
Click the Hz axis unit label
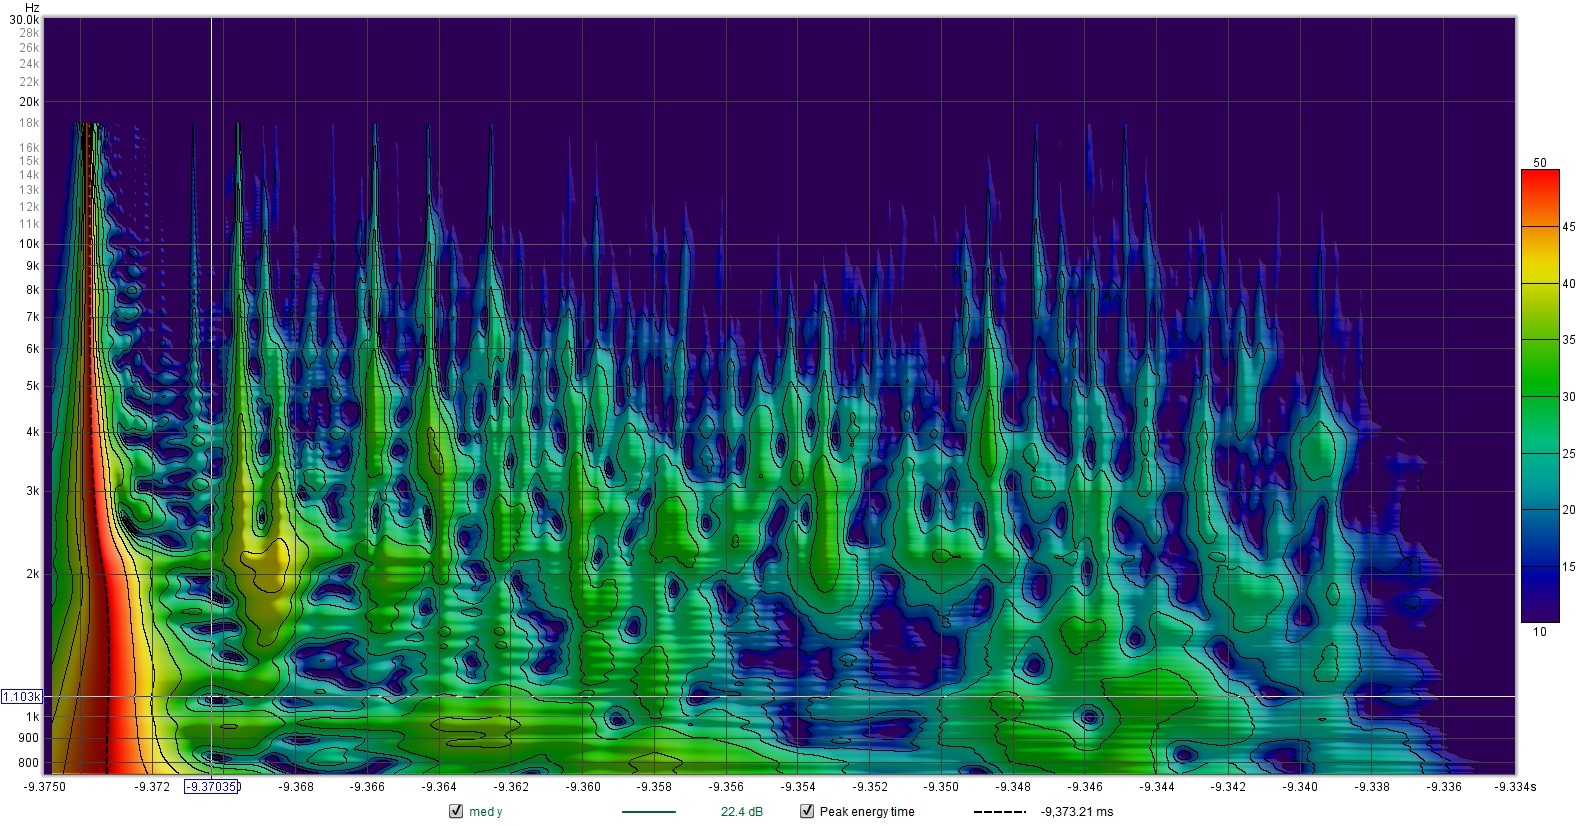(x=32, y=7)
